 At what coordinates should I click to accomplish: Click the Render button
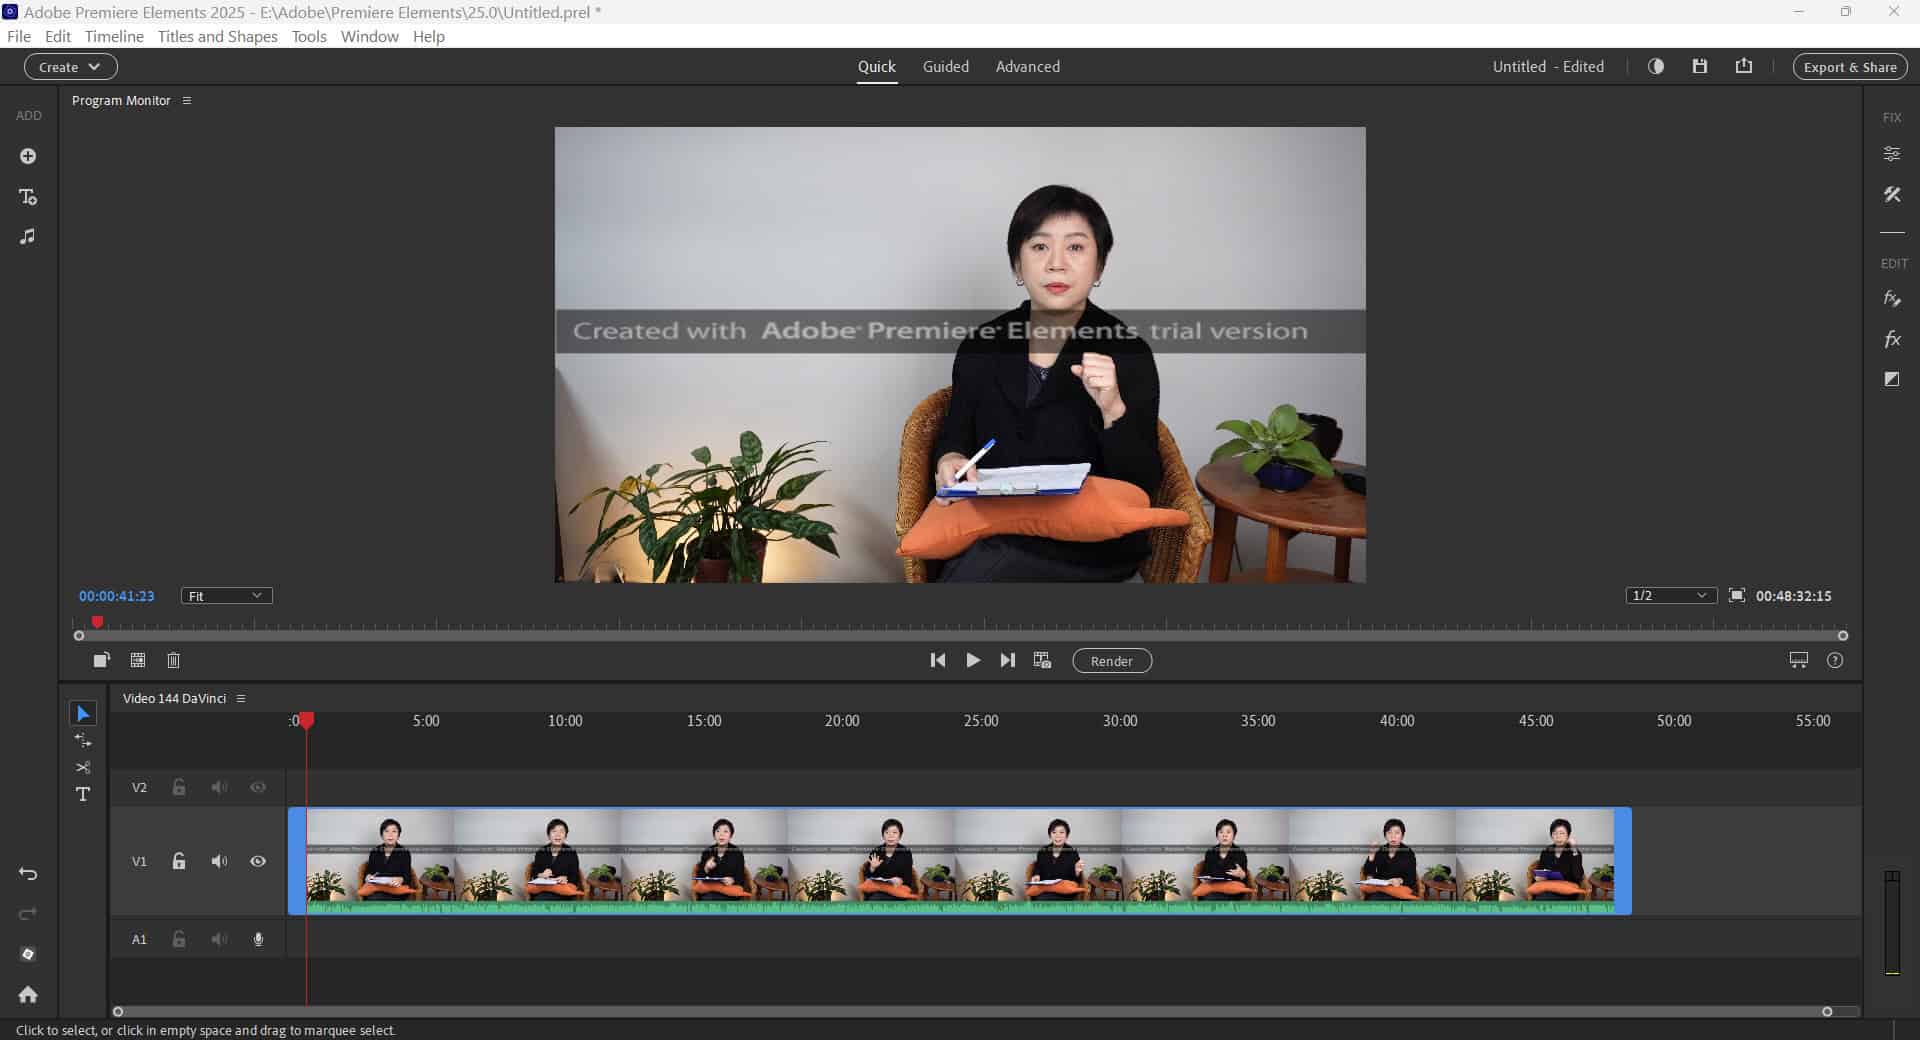(1111, 660)
